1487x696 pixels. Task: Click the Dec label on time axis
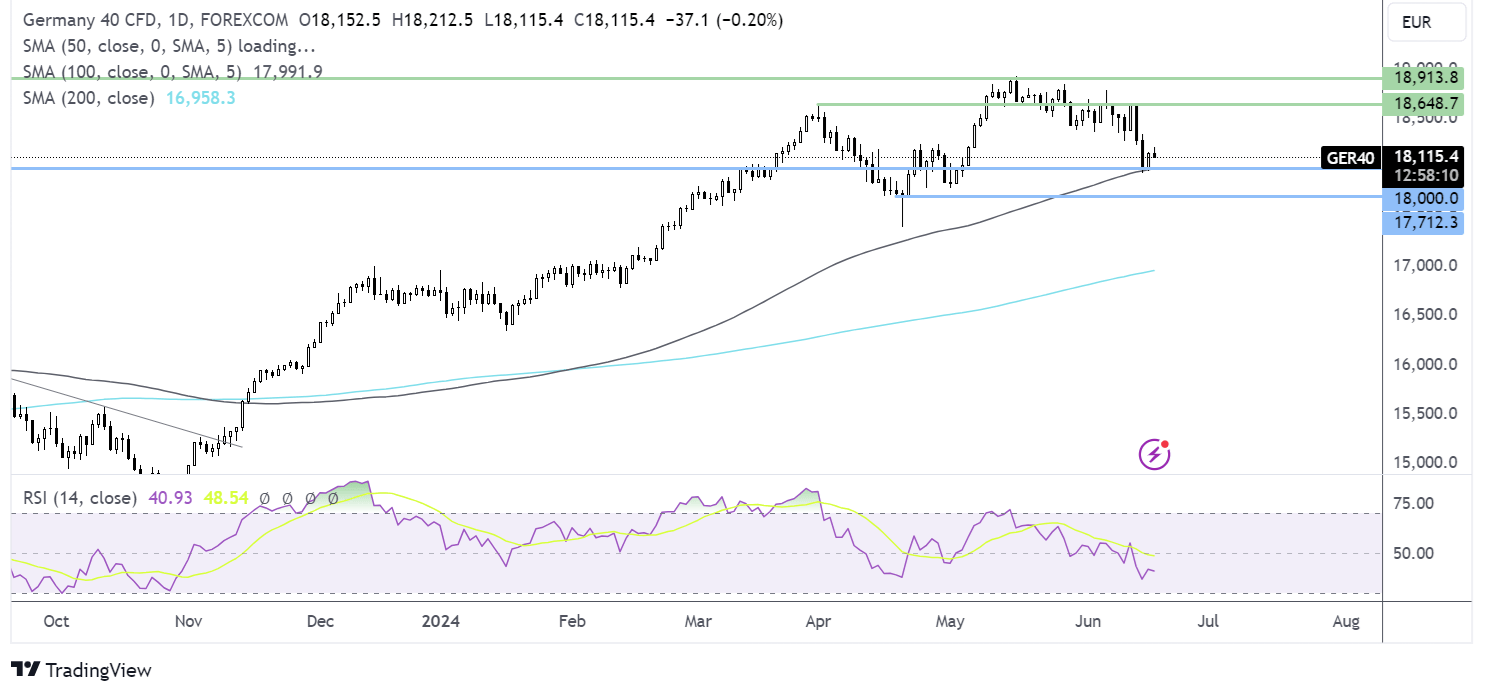point(319,621)
